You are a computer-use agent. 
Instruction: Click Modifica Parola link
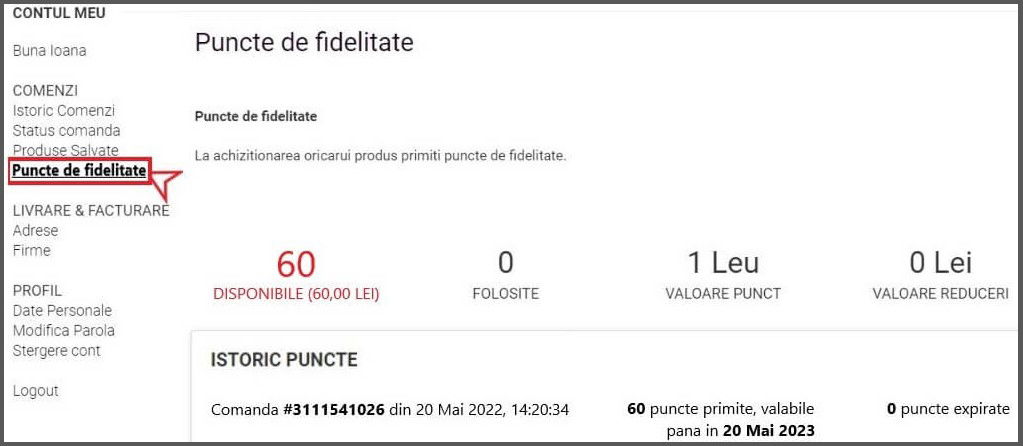tap(63, 330)
